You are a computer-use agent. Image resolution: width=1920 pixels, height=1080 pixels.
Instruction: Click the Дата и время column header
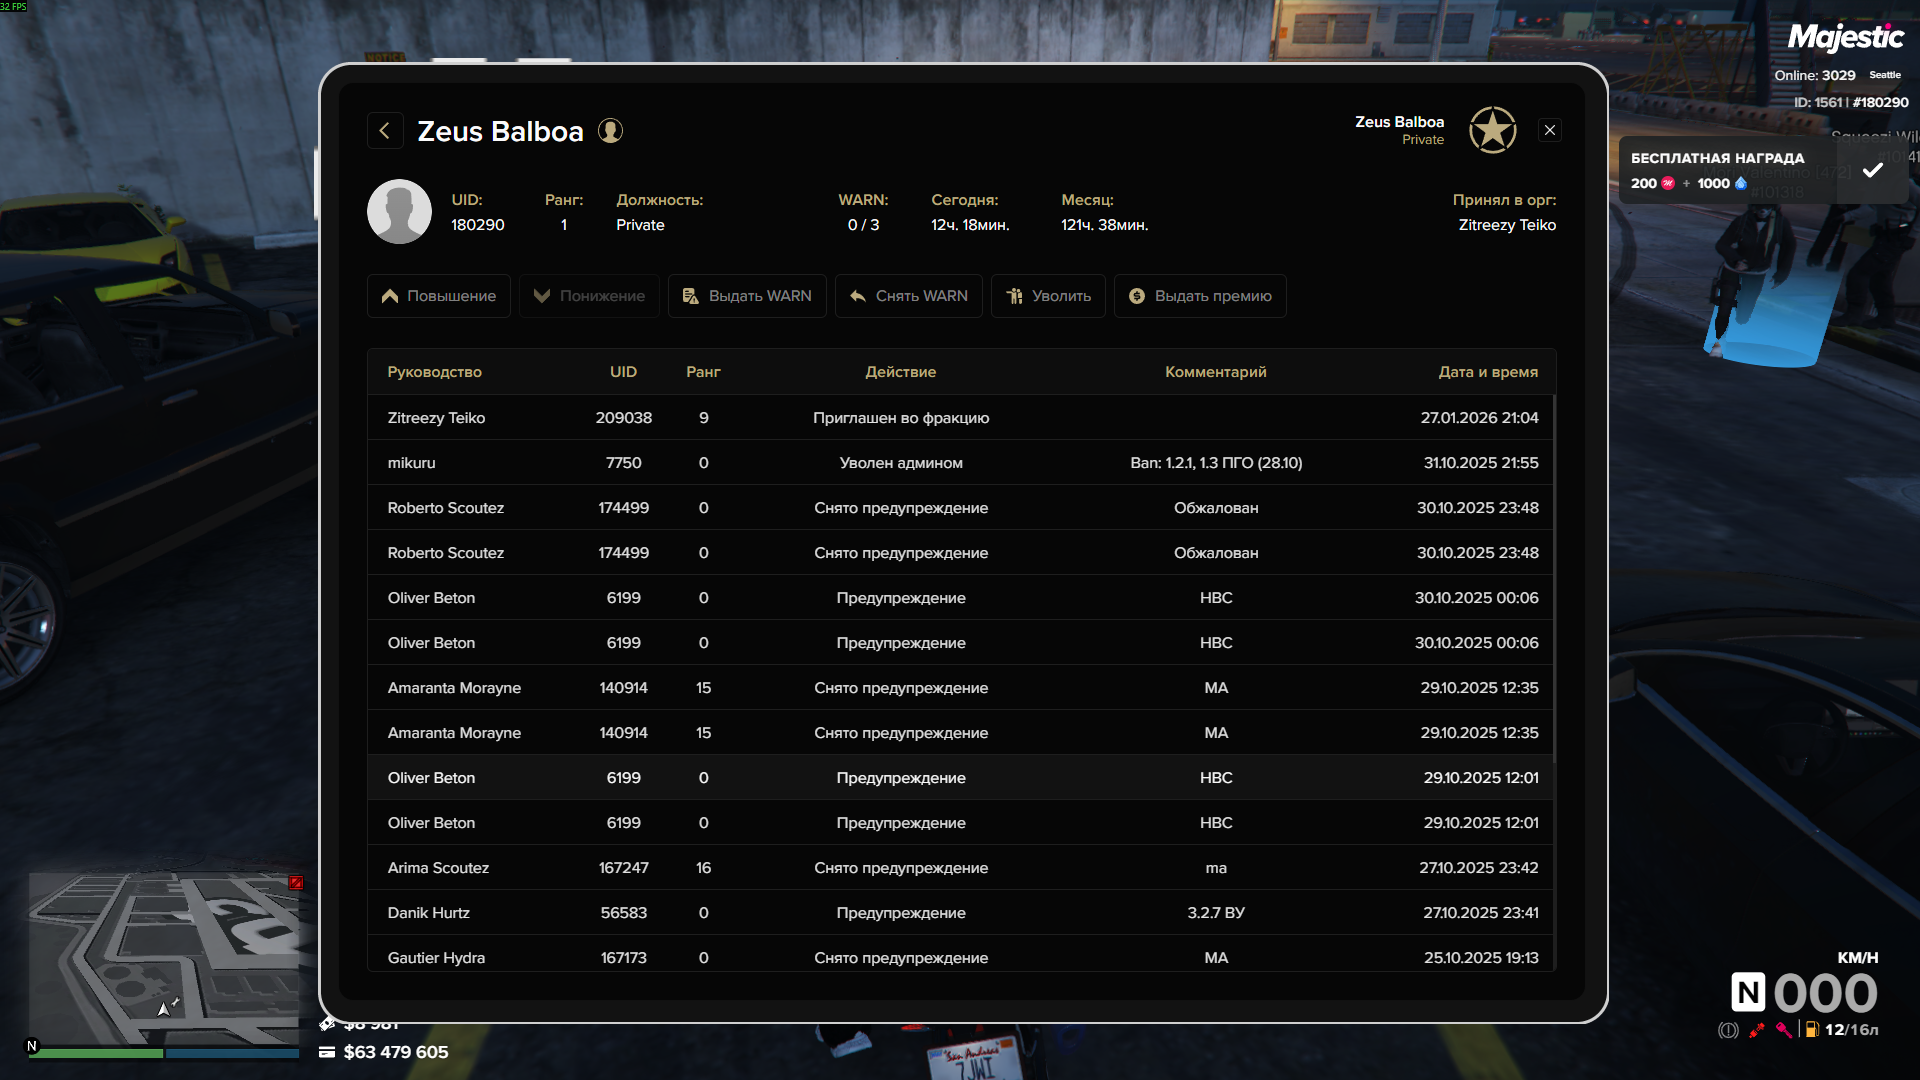[1487, 372]
